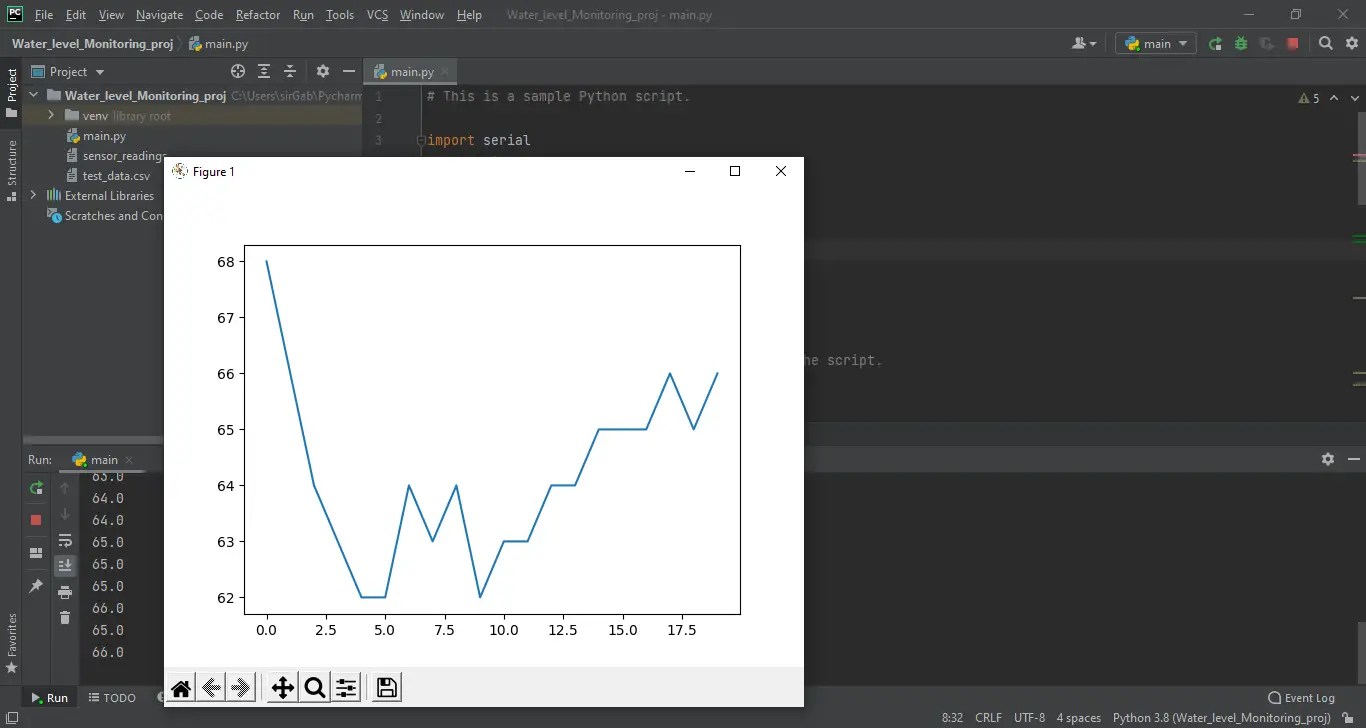Pin the Run tool window
Image resolution: width=1366 pixels, height=728 pixels.
pos(35,588)
